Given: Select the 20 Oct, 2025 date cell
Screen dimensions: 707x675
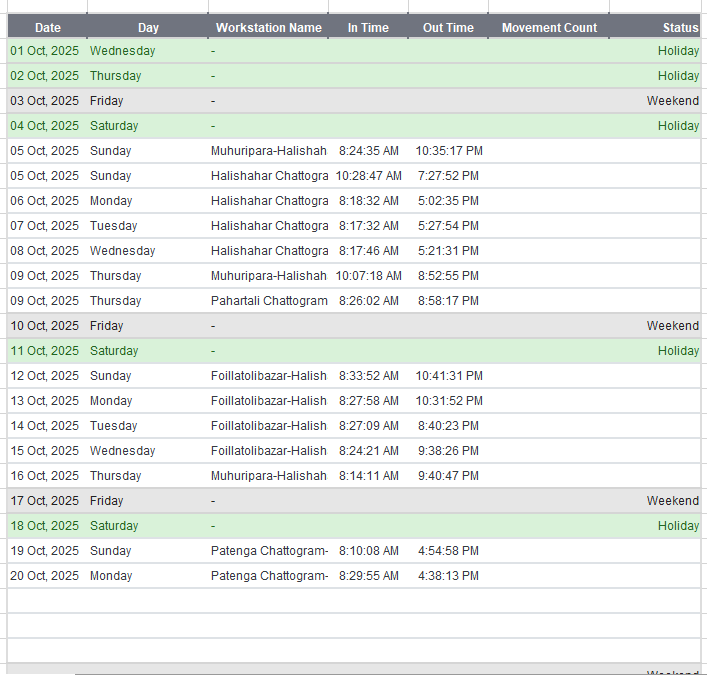Looking at the screenshot, I should point(45,576).
